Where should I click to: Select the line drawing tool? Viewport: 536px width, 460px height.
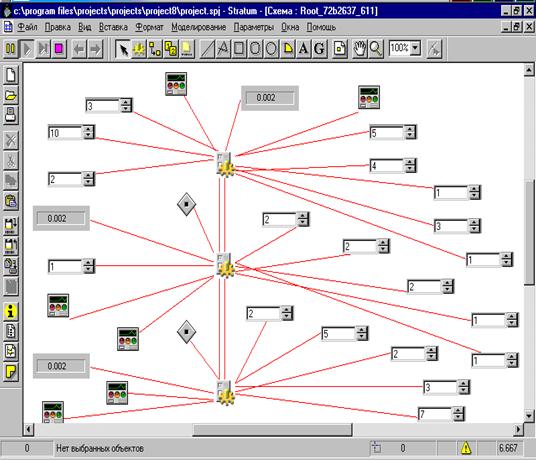[x=206, y=49]
